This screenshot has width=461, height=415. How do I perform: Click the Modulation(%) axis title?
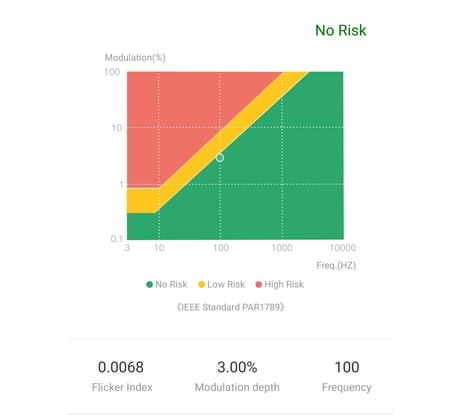point(135,58)
